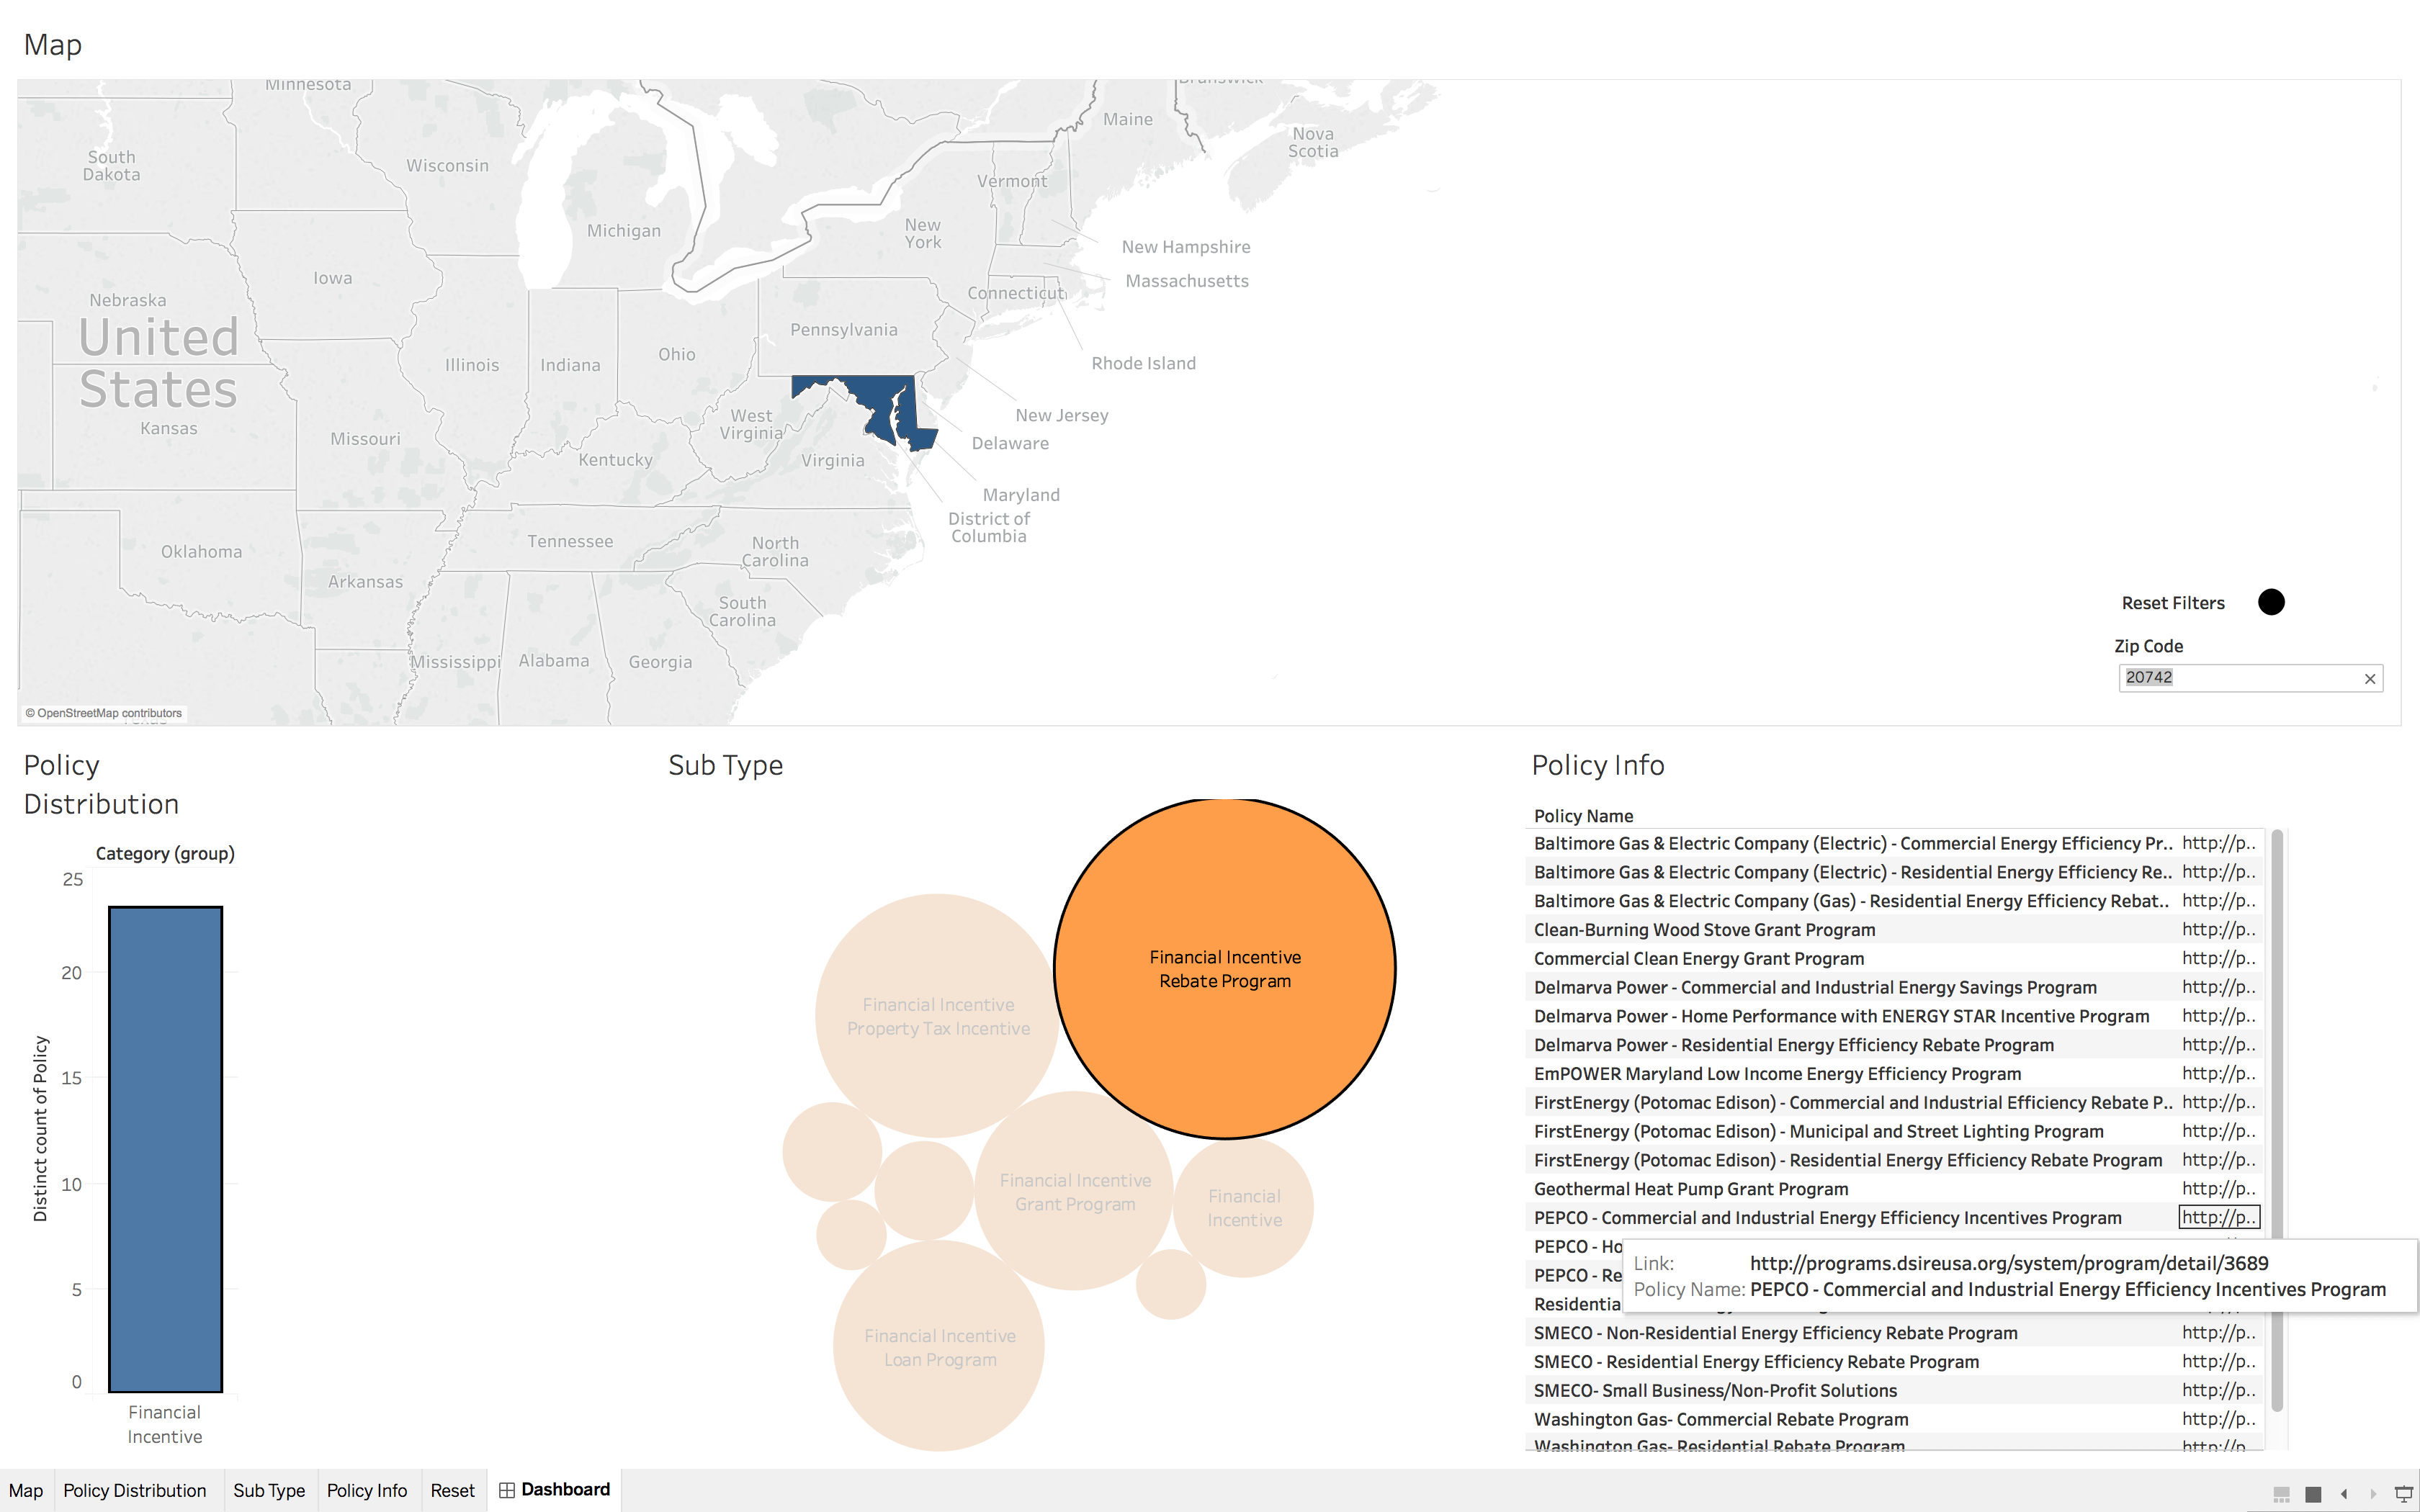Open Clean-Burning Wood Stove Grant link
2420x1512 pixels.
point(2217,930)
